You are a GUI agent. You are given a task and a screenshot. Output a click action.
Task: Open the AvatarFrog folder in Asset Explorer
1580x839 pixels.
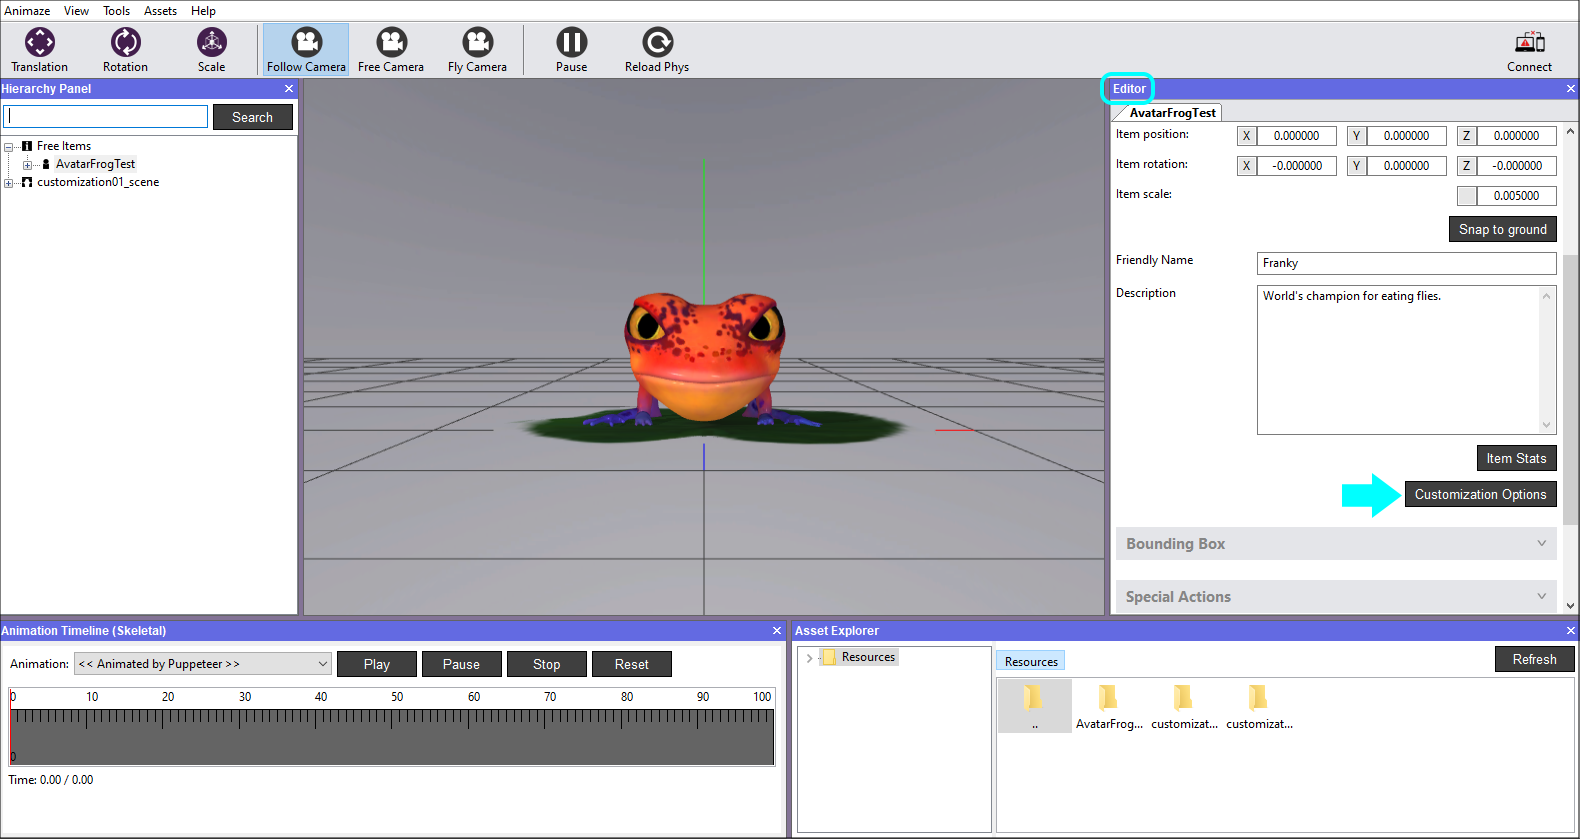pyautogui.click(x=1108, y=707)
